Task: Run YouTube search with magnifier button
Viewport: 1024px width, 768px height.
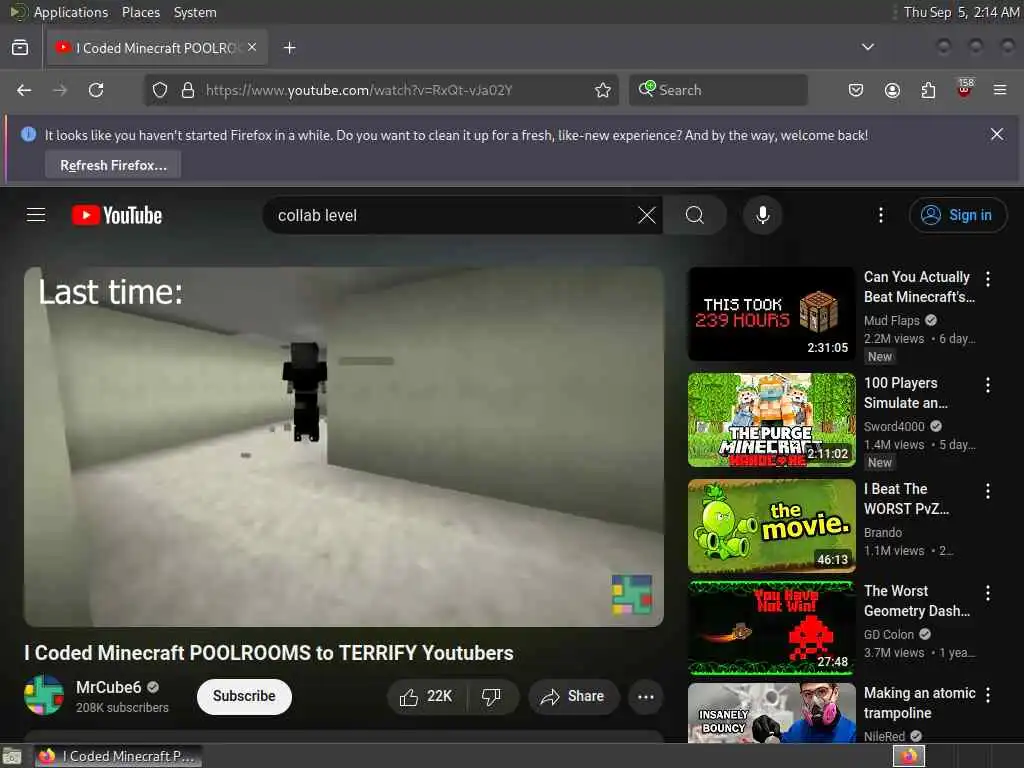Action: coord(695,215)
